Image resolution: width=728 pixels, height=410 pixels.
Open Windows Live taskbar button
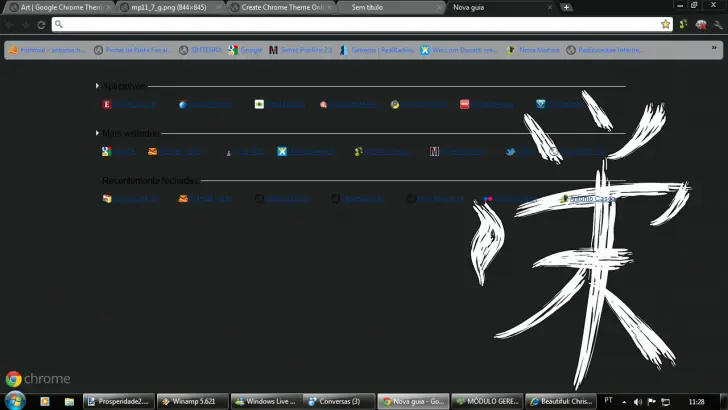pyautogui.click(x=265, y=401)
